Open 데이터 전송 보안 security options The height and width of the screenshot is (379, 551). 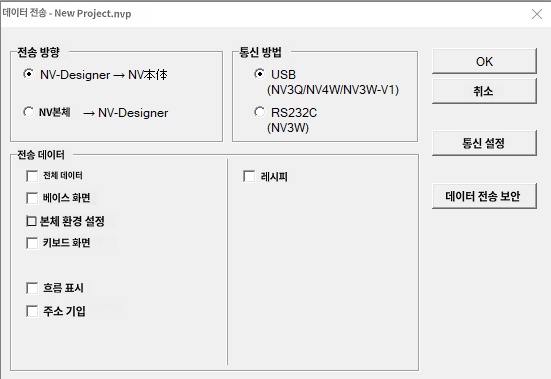click(484, 196)
